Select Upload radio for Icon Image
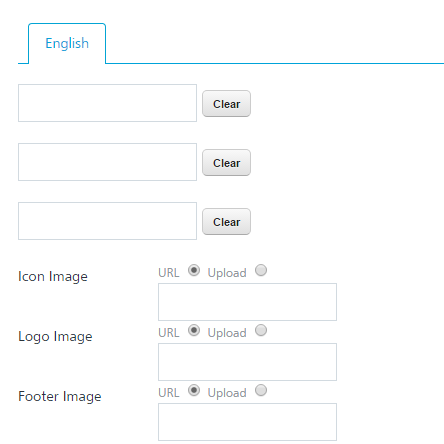 click(x=261, y=270)
